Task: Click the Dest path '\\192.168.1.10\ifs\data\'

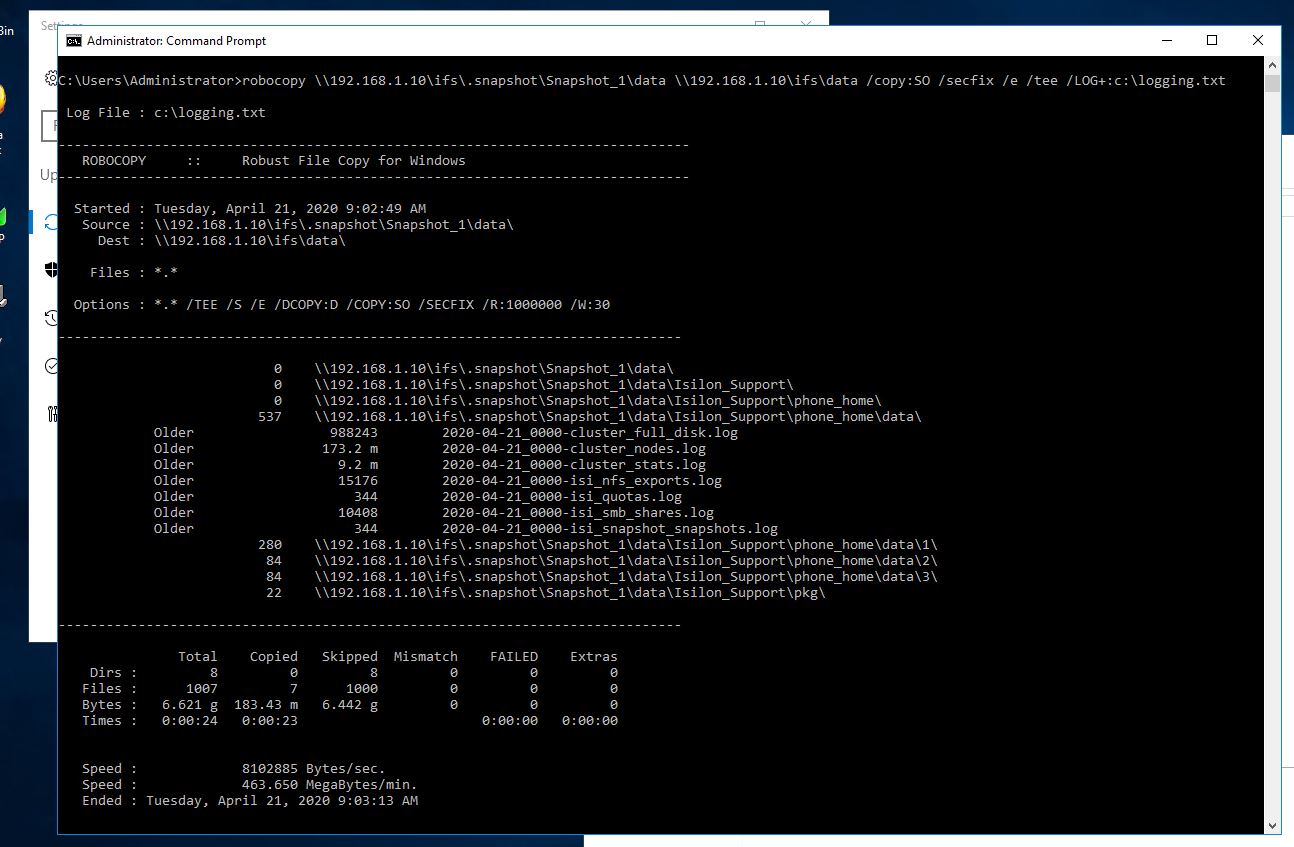Action: 250,240
